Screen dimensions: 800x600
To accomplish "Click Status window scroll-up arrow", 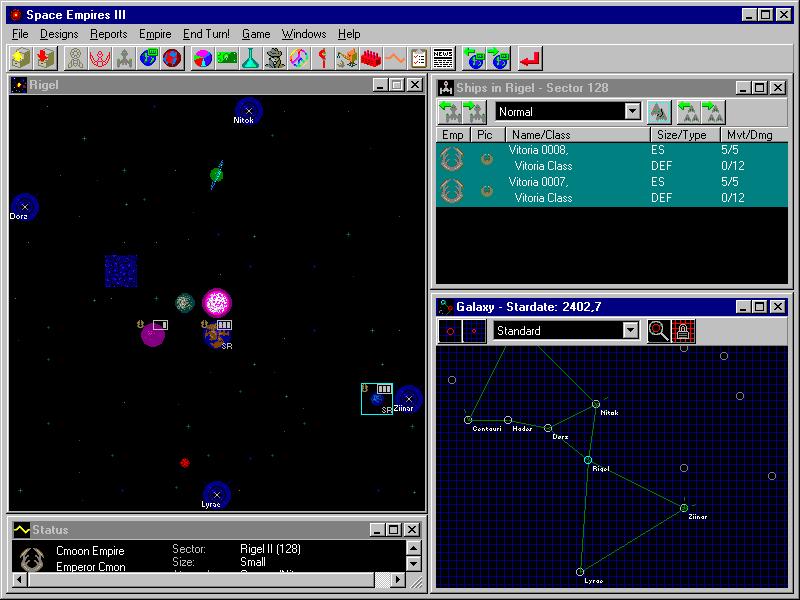I will pyautogui.click(x=413, y=548).
